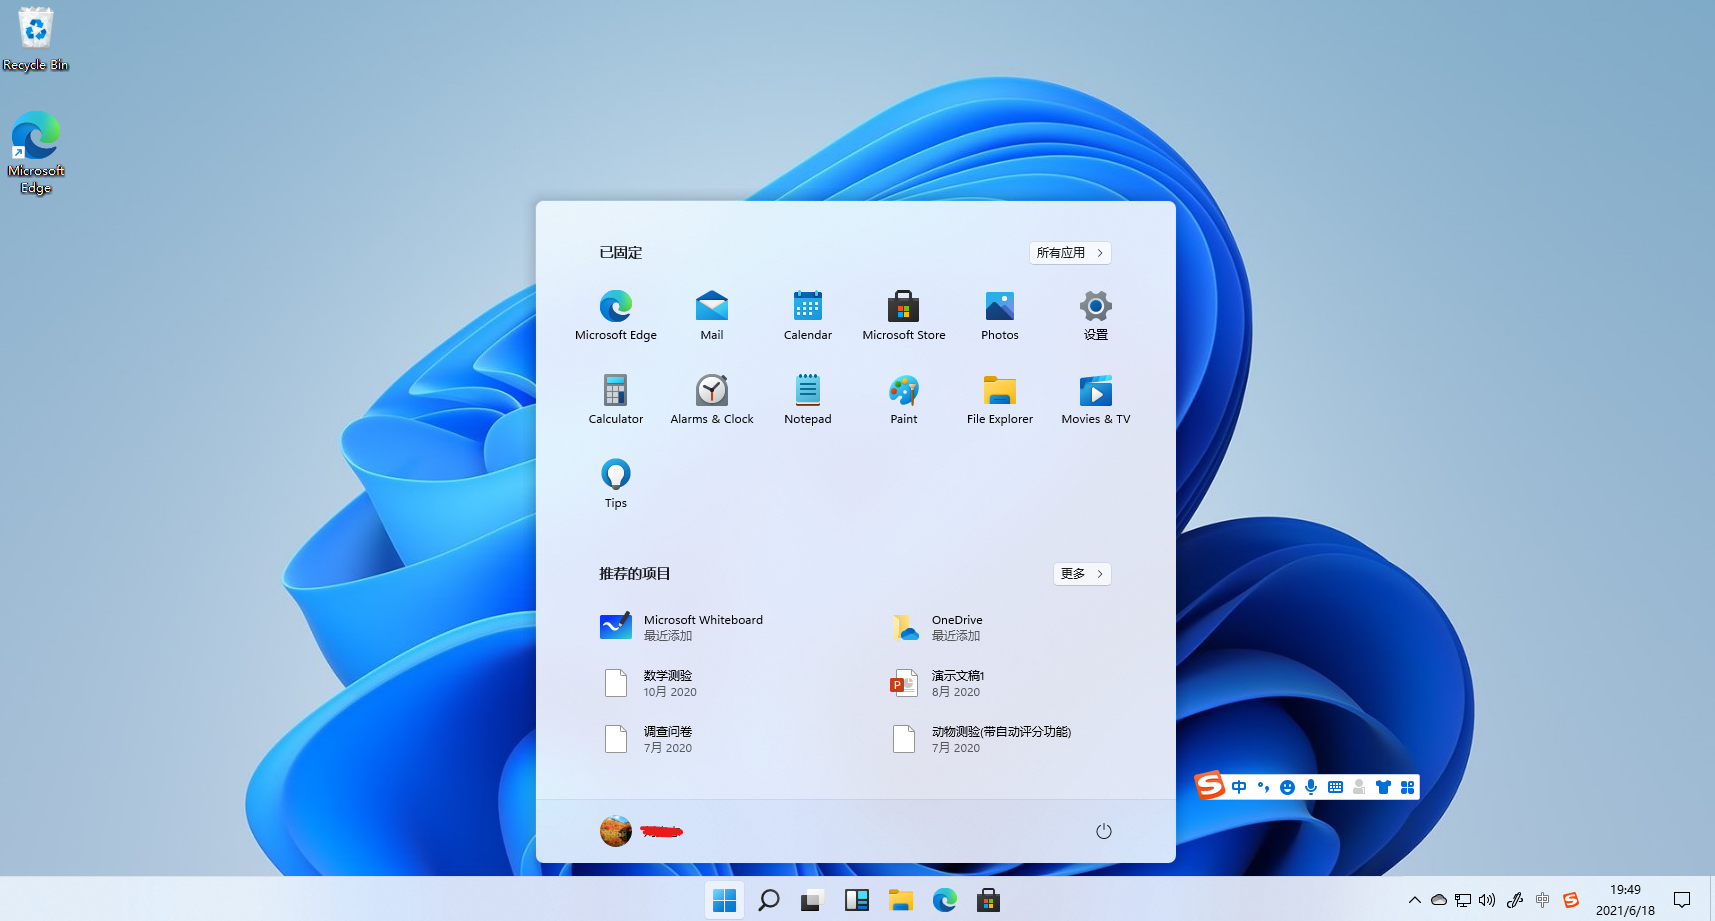Toggle 中 Chinese/English mode on IME toolbar
This screenshot has height=921, width=1715.
point(1239,787)
